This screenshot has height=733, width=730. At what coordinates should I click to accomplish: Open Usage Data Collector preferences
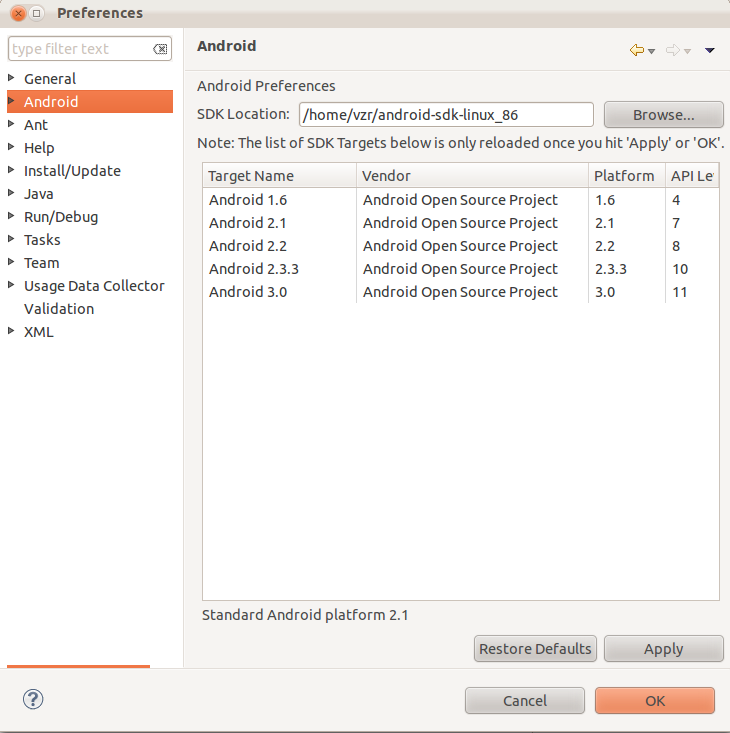pos(94,286)
